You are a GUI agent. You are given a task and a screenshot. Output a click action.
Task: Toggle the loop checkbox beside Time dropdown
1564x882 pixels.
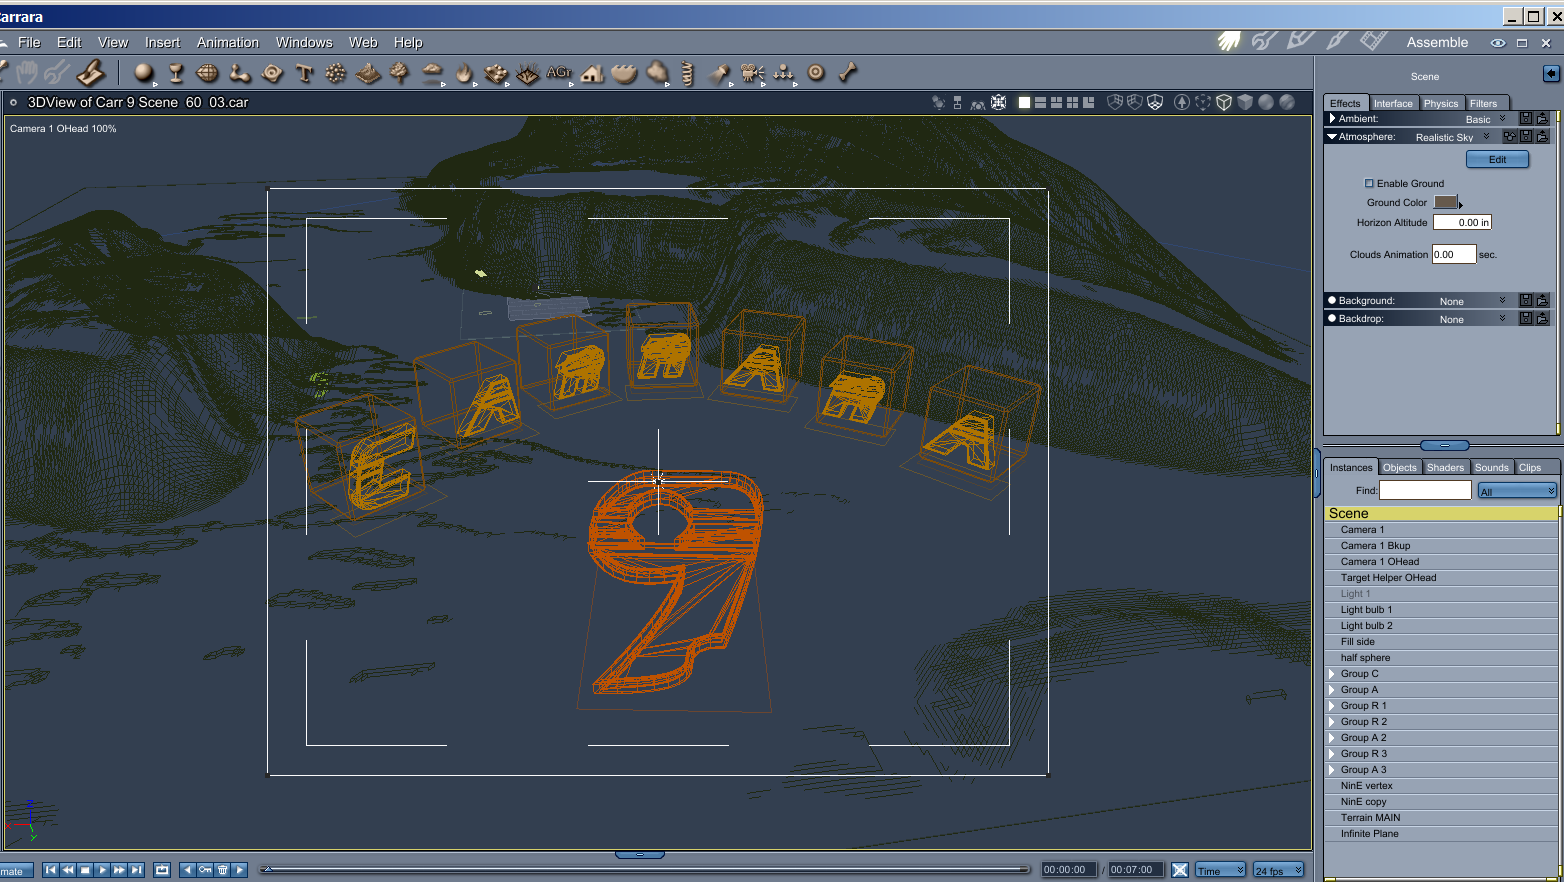1180,870
